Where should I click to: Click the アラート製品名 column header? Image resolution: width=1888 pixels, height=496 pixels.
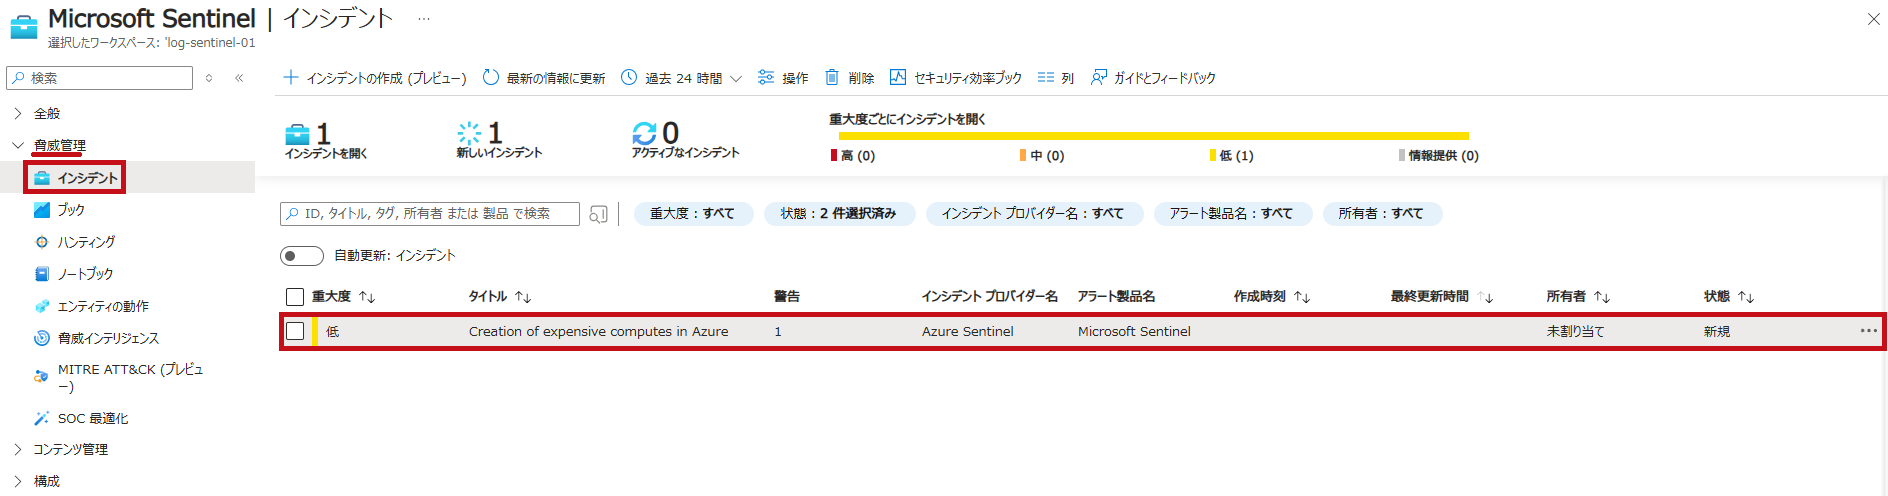tap(1116, 297)
